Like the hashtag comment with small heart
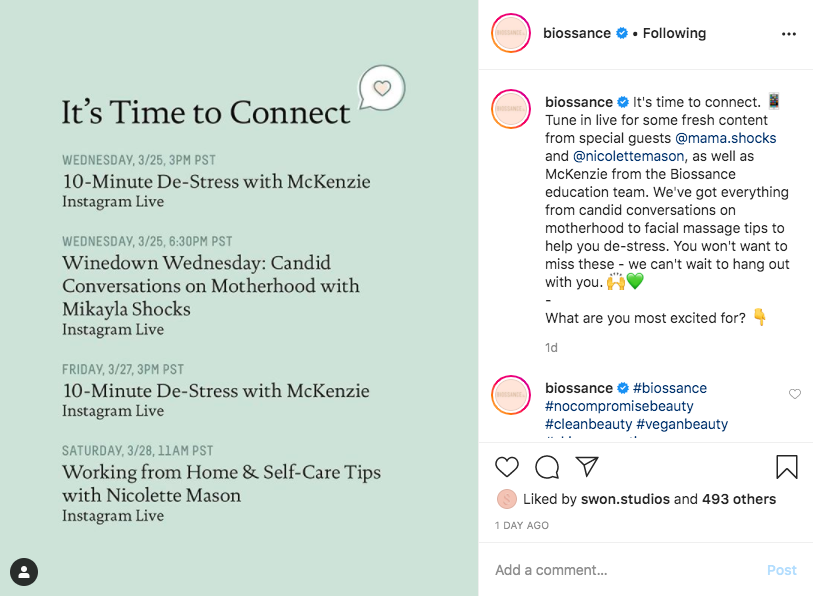Screen dimensions: 813x596 click(x=795, y=394)
